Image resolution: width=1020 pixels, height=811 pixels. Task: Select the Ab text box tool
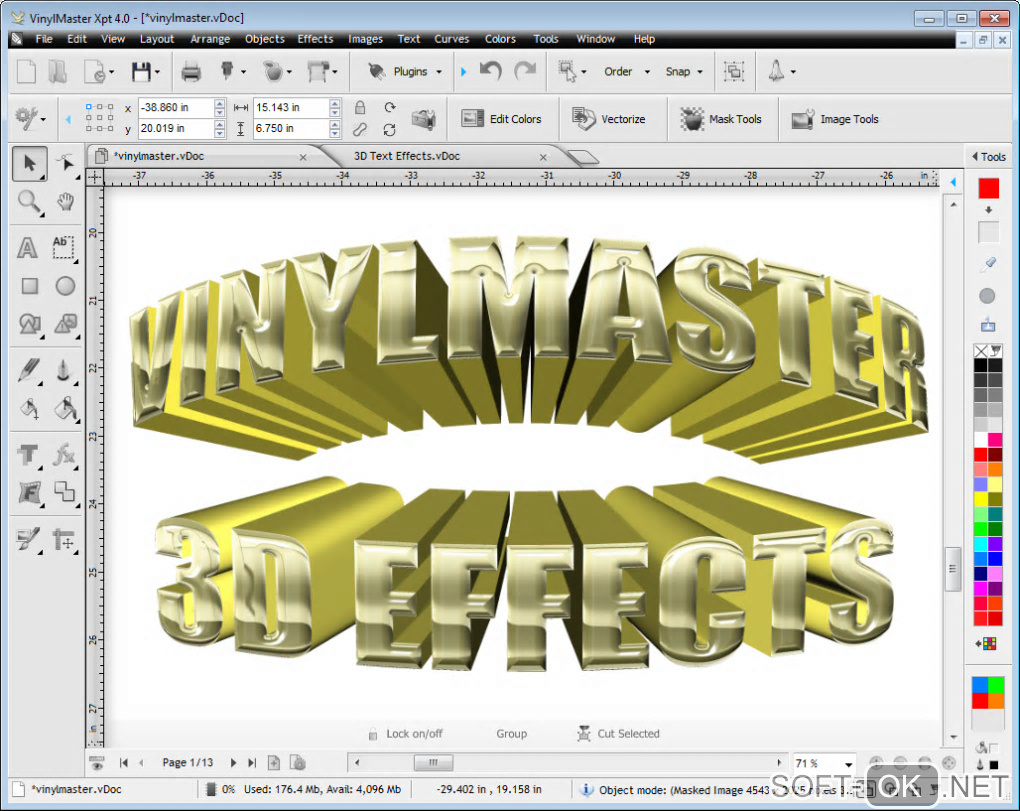[x=63, y=248]
